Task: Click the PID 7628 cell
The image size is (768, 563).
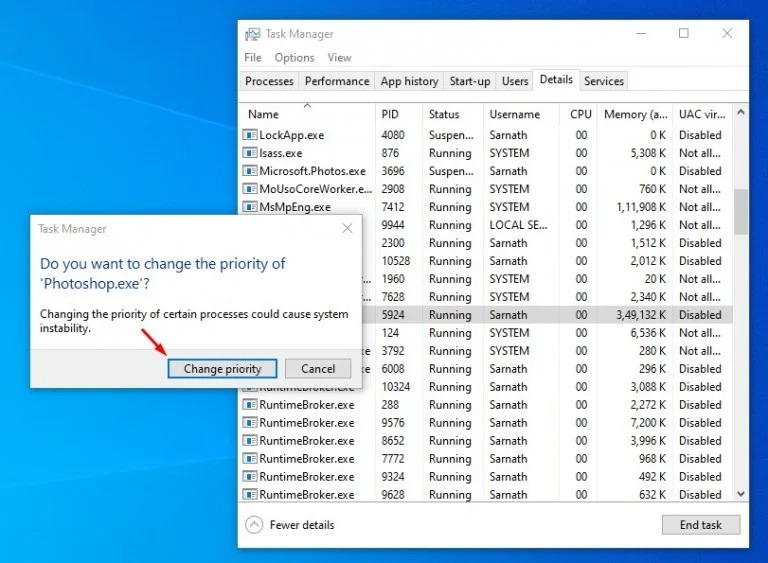Action: 393,297
